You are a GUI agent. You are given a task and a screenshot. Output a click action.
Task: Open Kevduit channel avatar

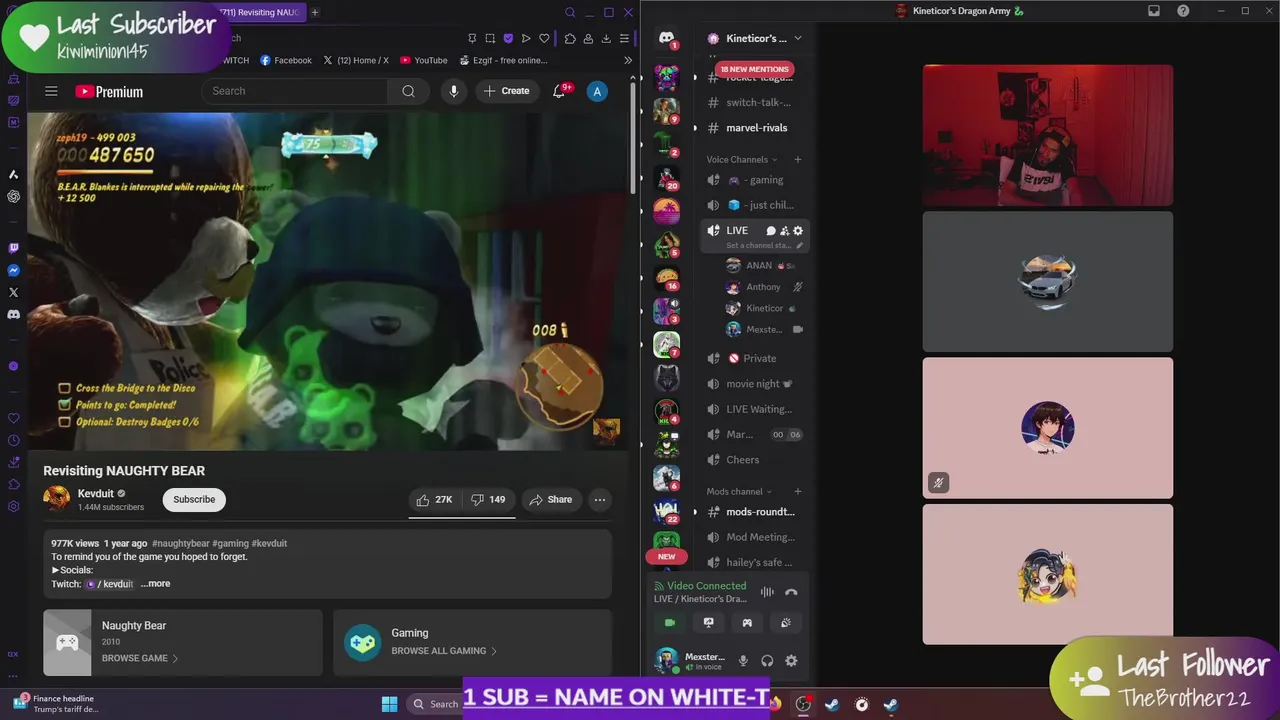click(x=57, y=499)
